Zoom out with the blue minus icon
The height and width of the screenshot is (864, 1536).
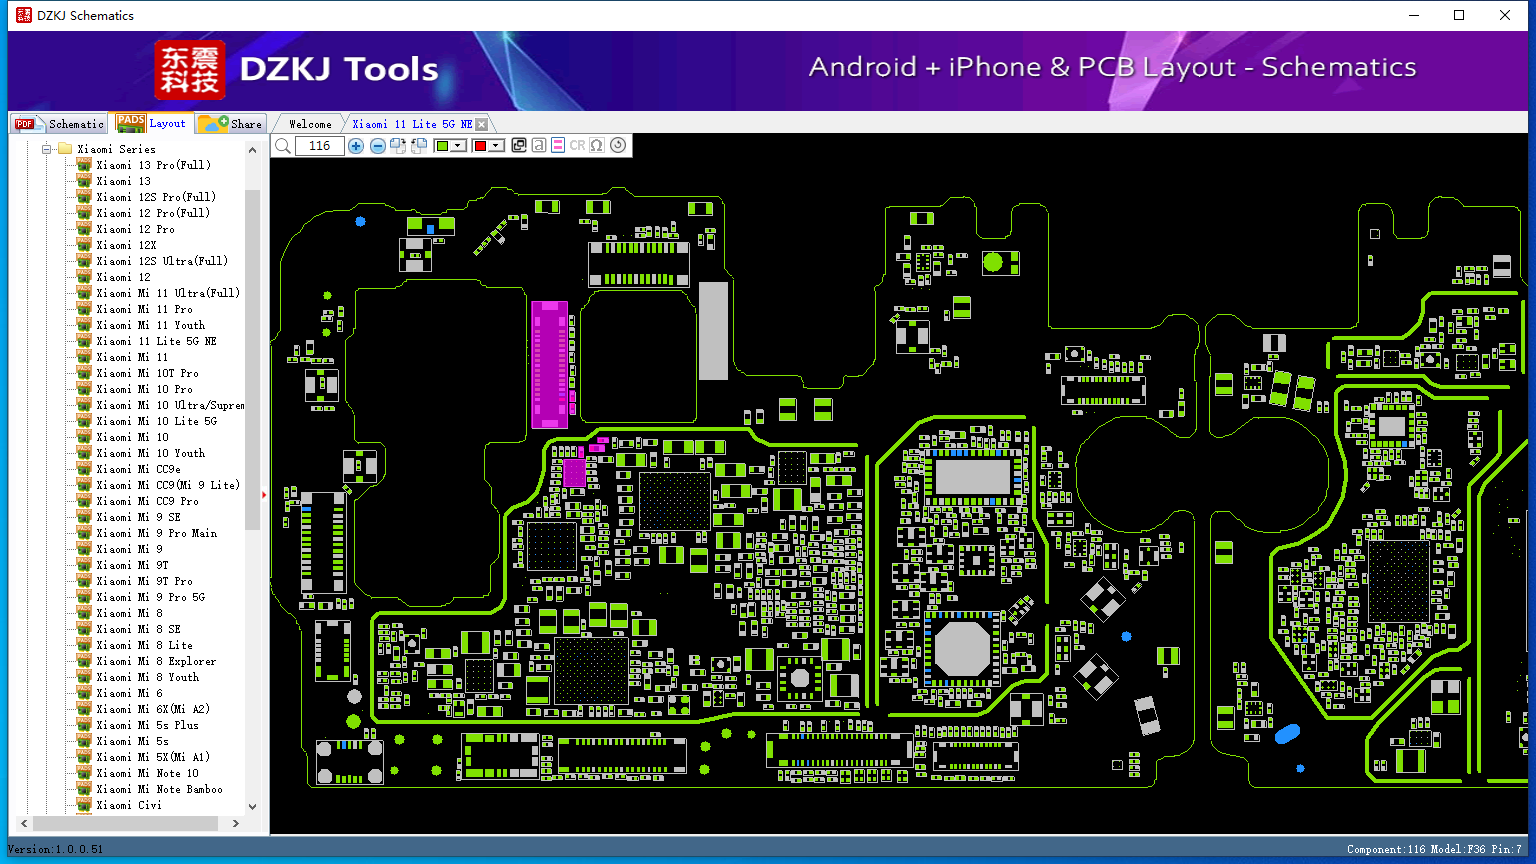click(377, 146)
